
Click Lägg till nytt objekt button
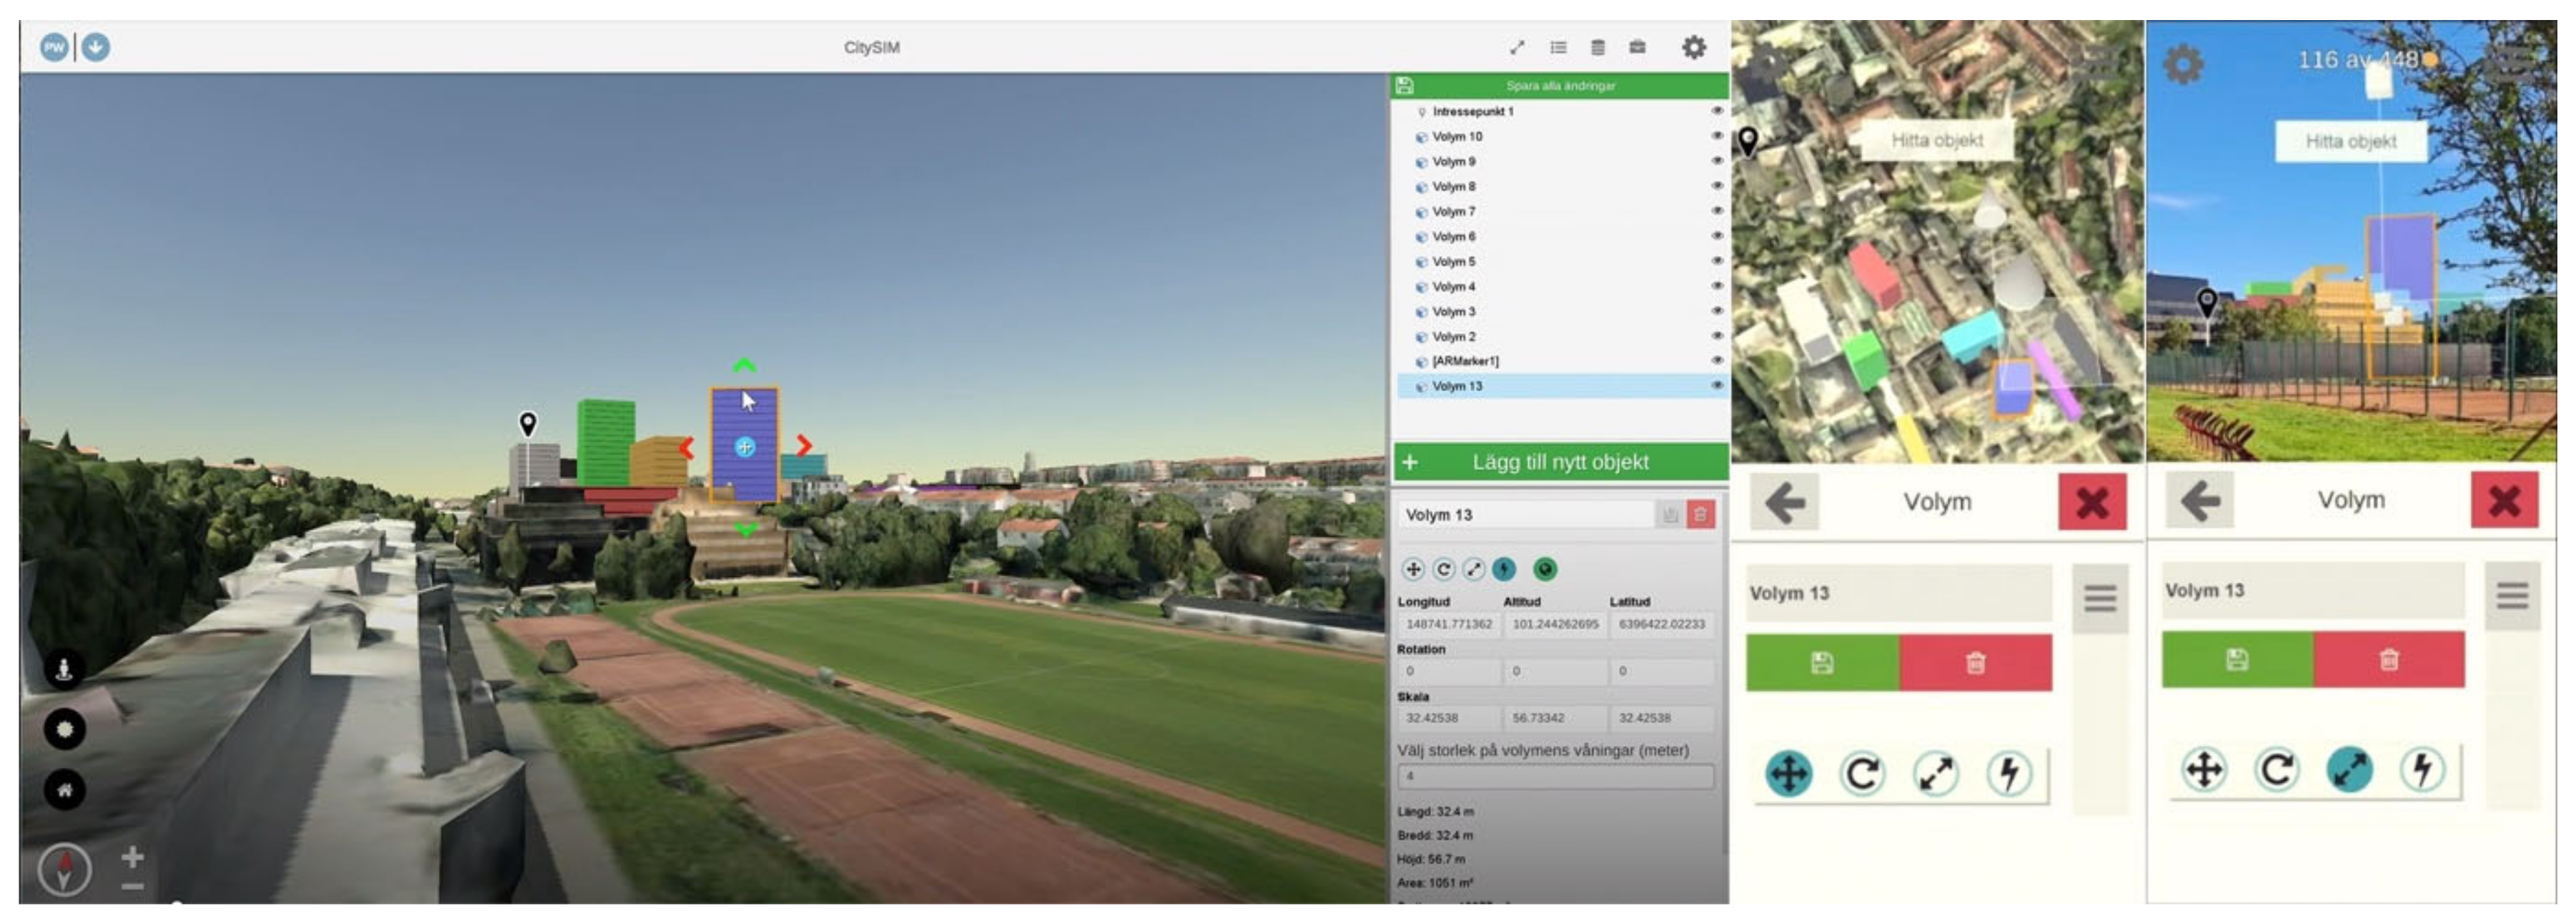pyautogui.click(x=1560, y=462)
